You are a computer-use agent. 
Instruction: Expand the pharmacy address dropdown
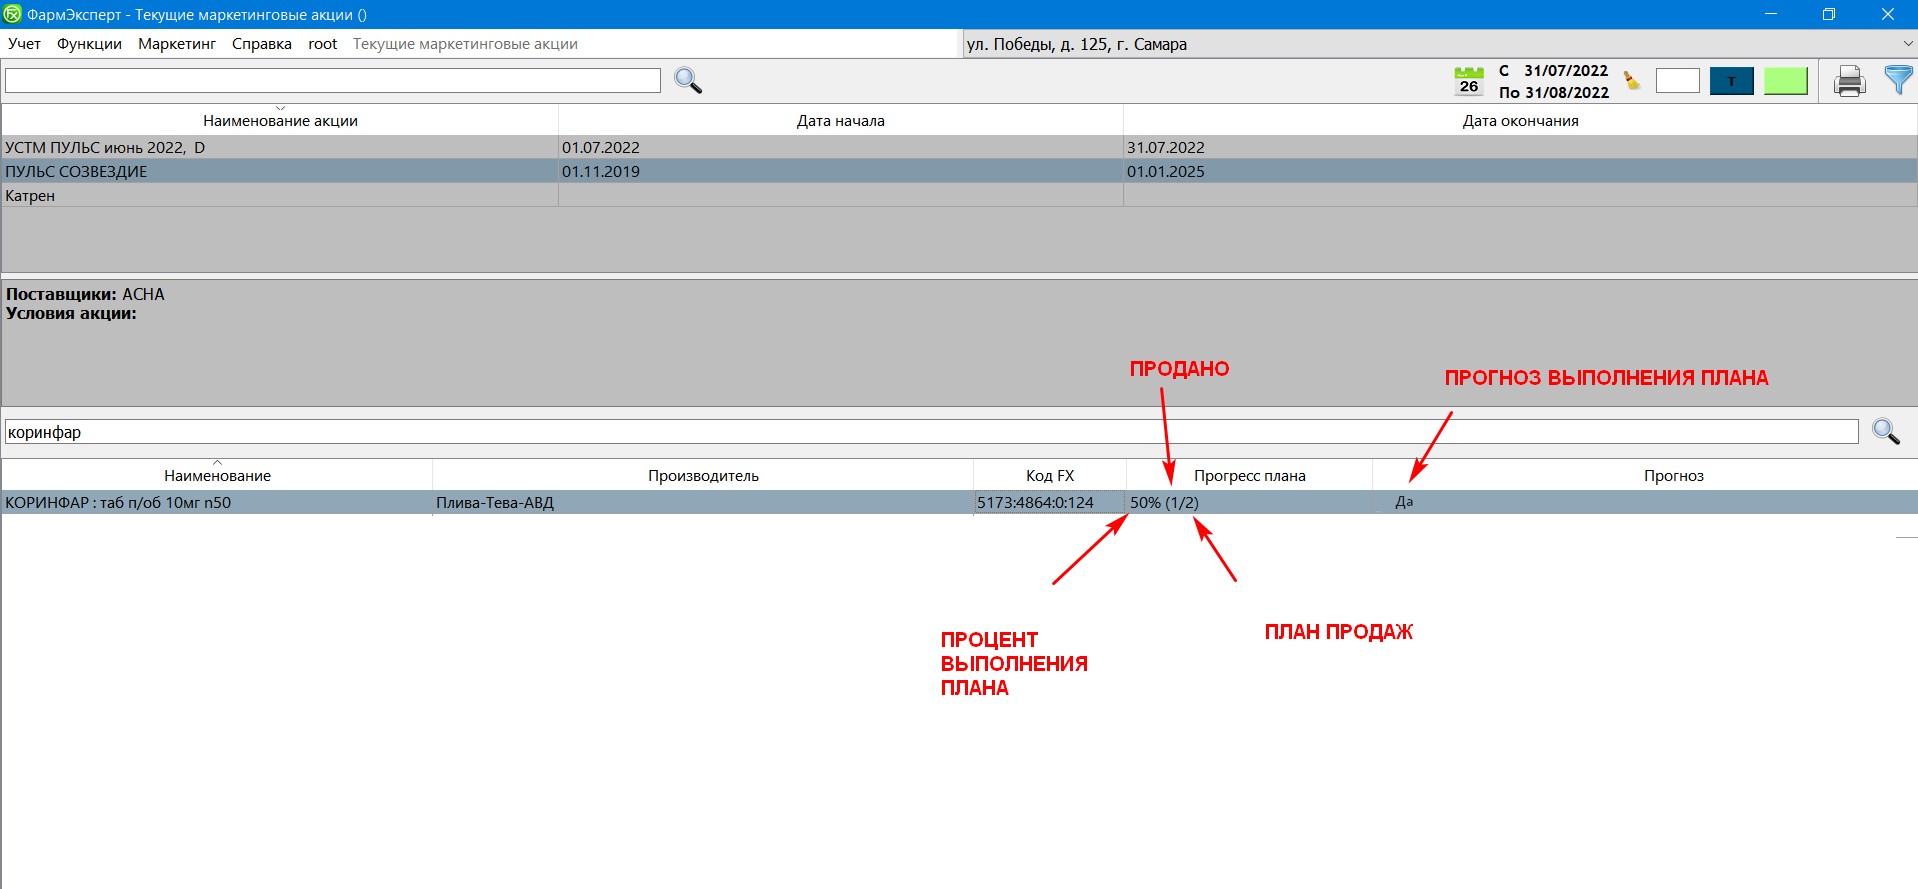[x=1907, y=44]
